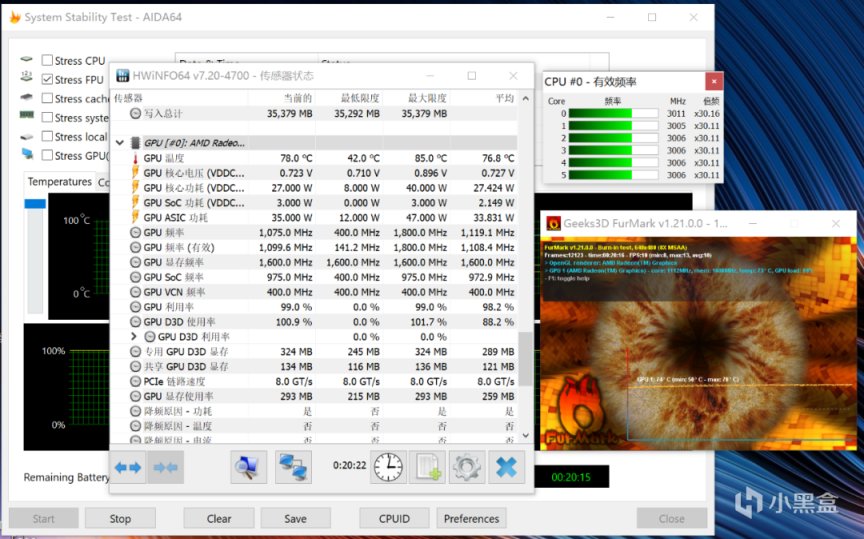The image size is (864, 539).
Task: Enable Stress local disks checkbox
Action: [47, 136]
